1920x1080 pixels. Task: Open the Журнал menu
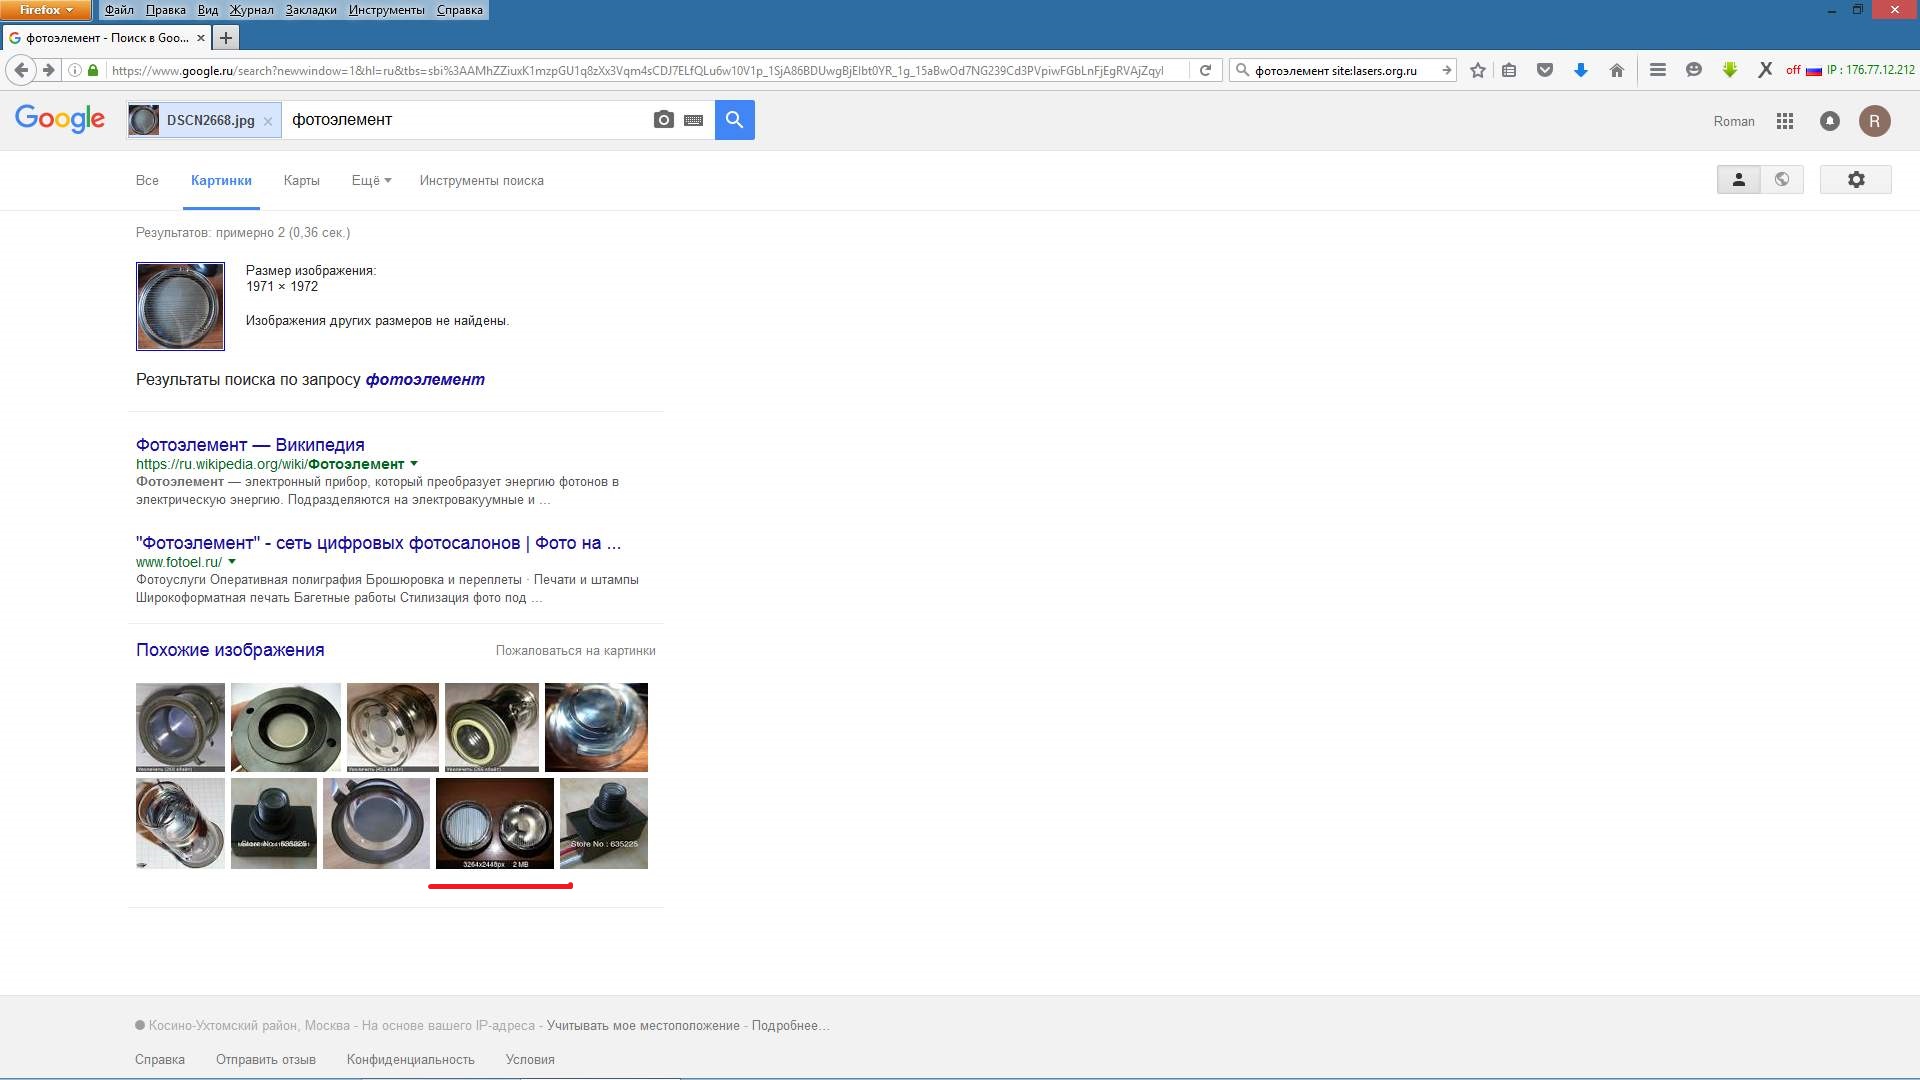coord(252,10)
